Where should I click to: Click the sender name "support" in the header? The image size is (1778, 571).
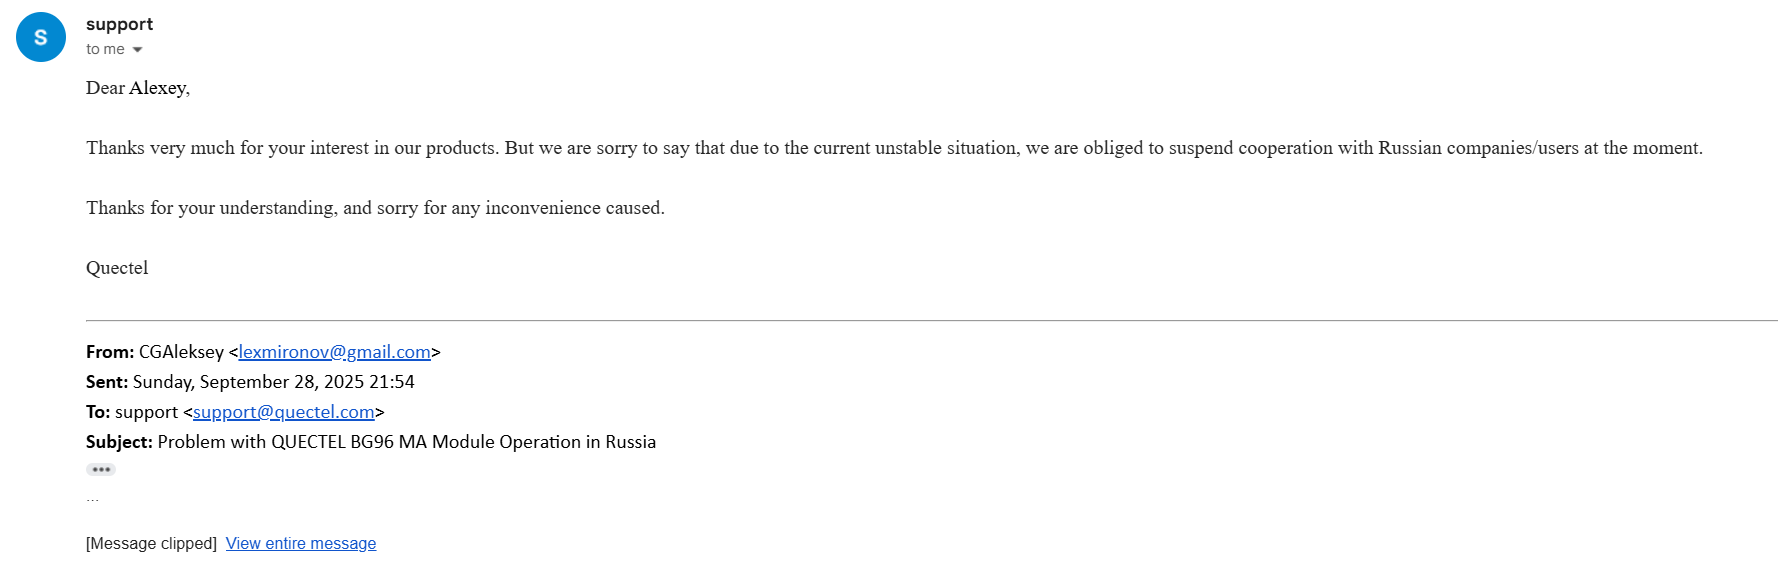(x=119, y=24)
